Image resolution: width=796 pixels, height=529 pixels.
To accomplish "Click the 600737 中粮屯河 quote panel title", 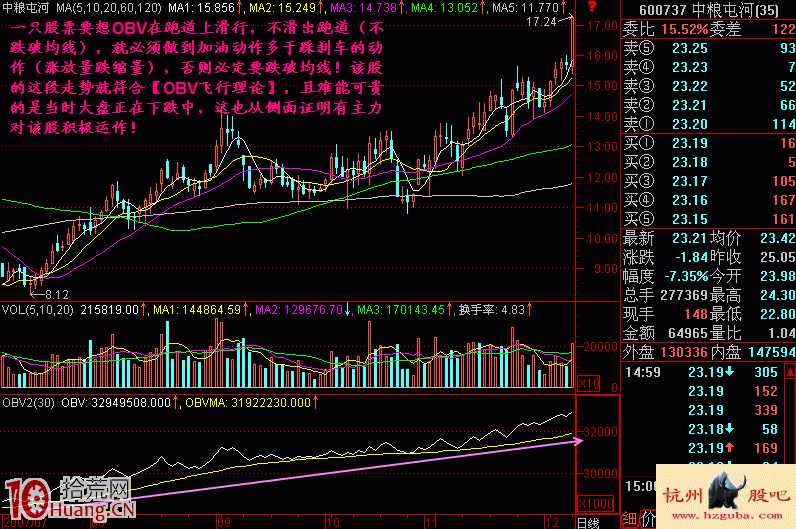I will click(709, 10).
